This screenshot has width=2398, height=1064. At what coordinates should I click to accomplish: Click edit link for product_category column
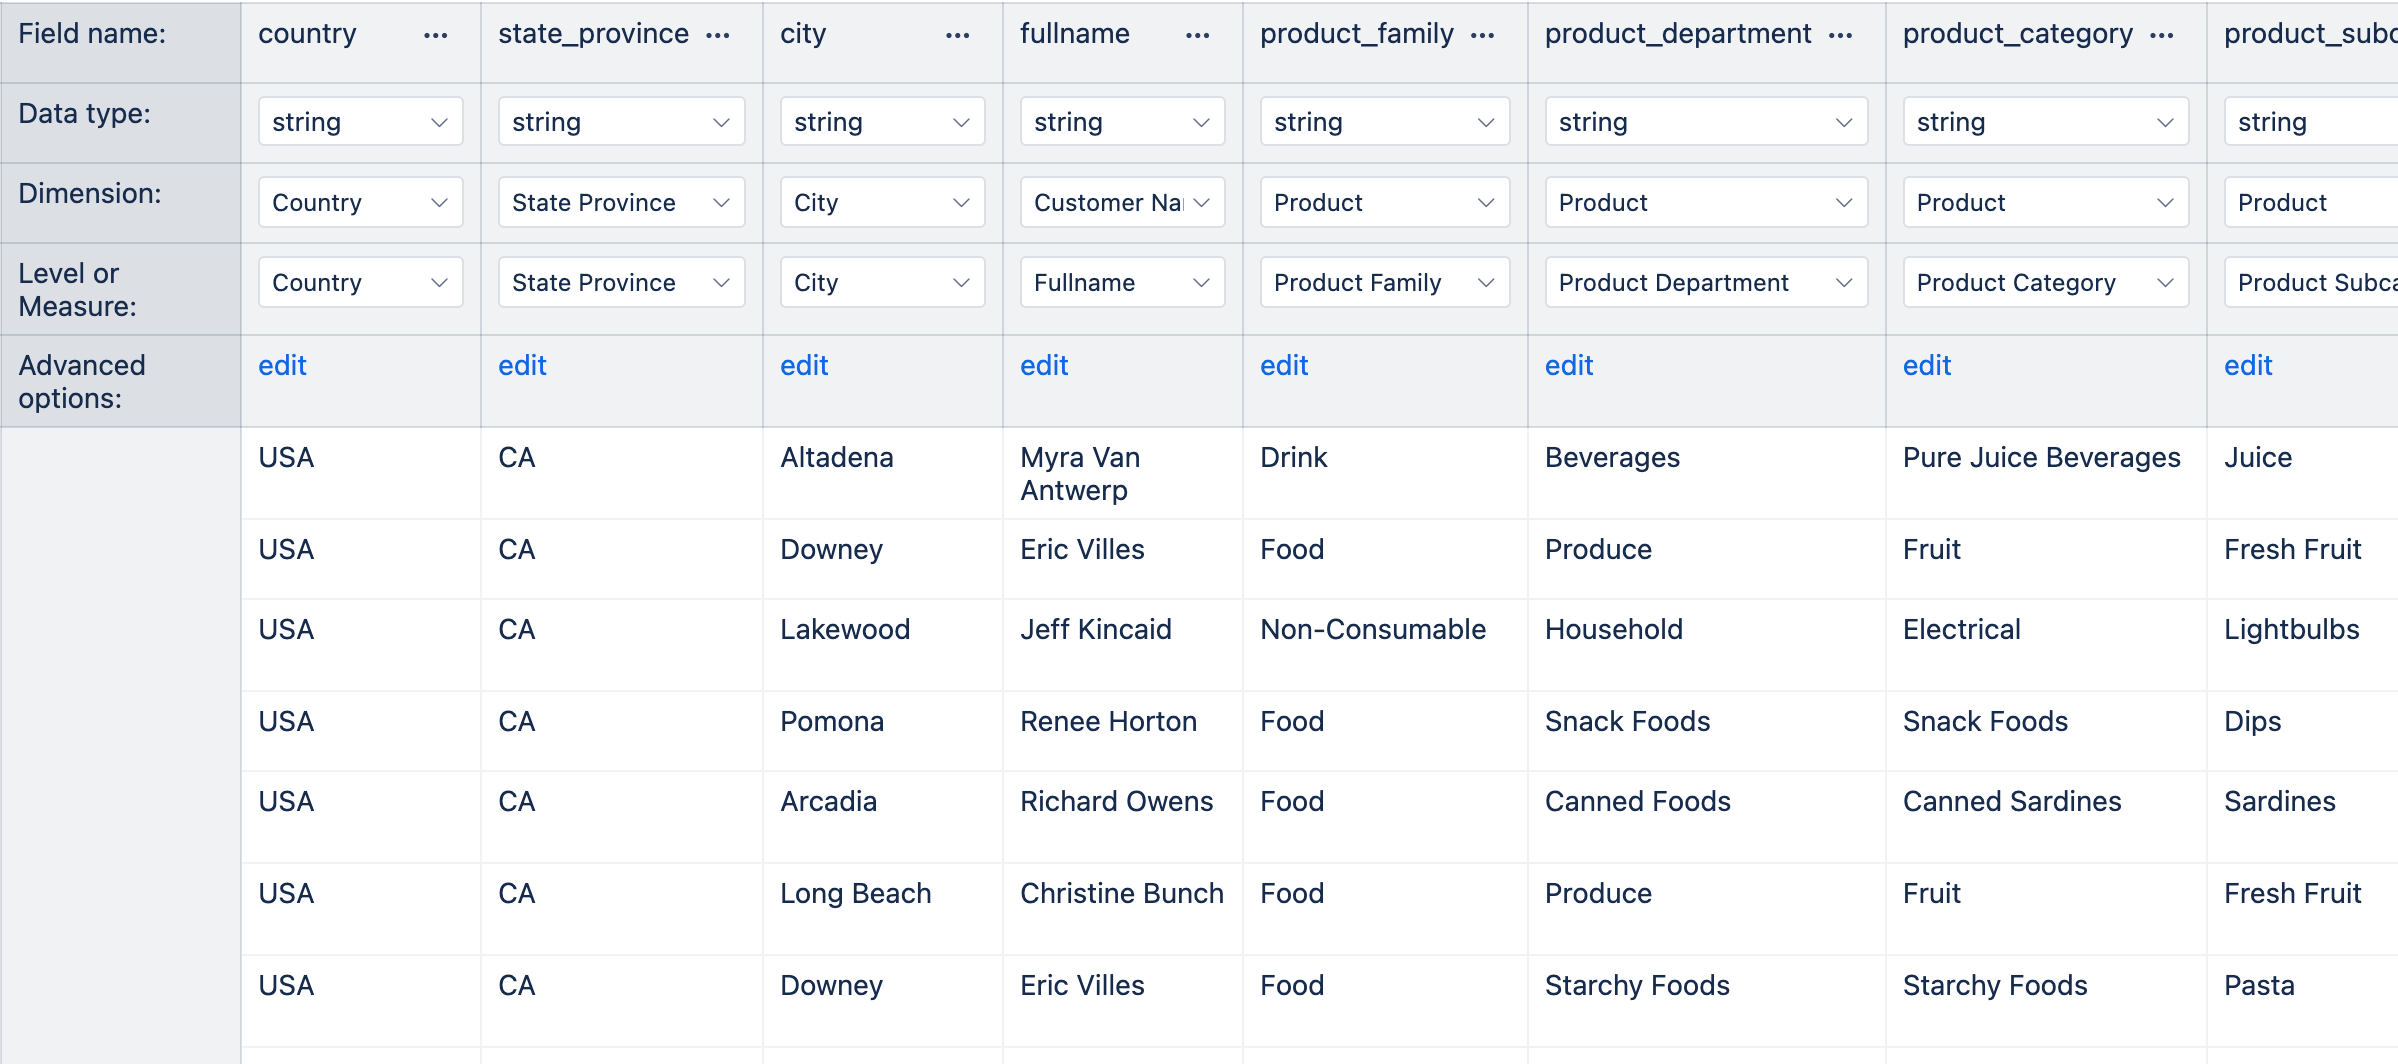pos(1926,365)
